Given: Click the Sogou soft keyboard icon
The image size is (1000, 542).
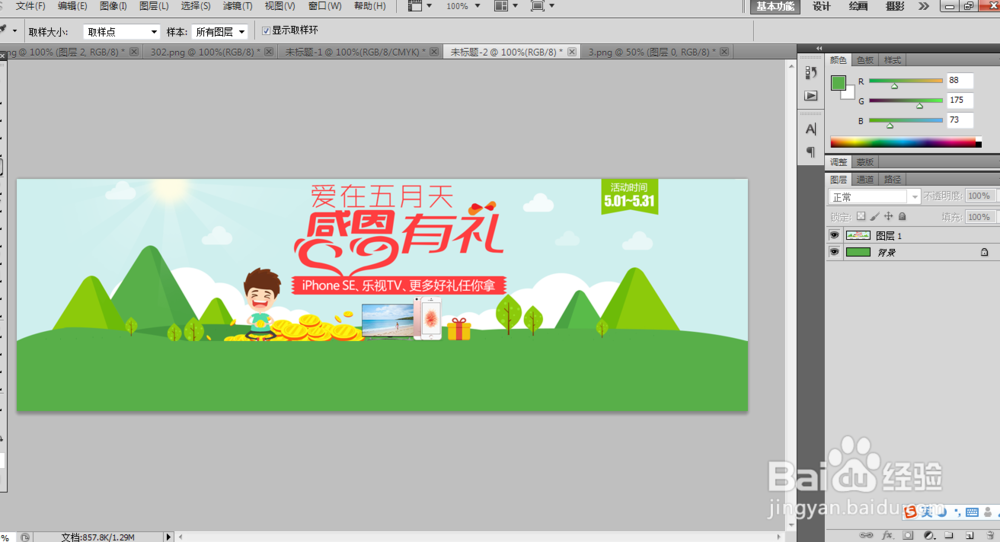Looking at the screenshot, I should pos(972,512).
